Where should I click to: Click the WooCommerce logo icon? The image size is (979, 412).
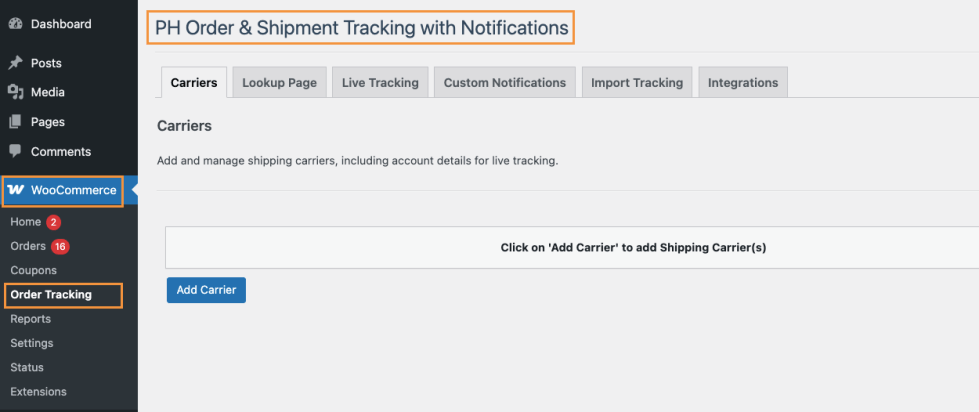tap(15, 190)
